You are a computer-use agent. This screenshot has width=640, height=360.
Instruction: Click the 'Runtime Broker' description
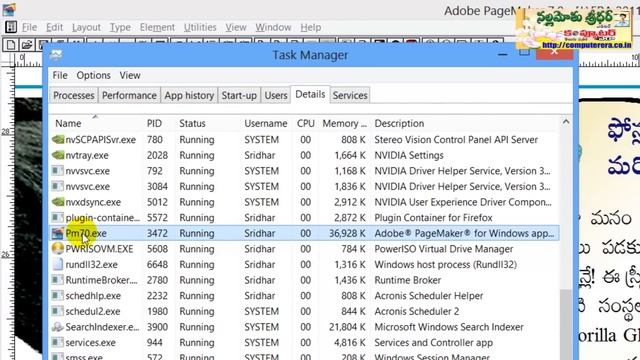[x=408, y=280]
